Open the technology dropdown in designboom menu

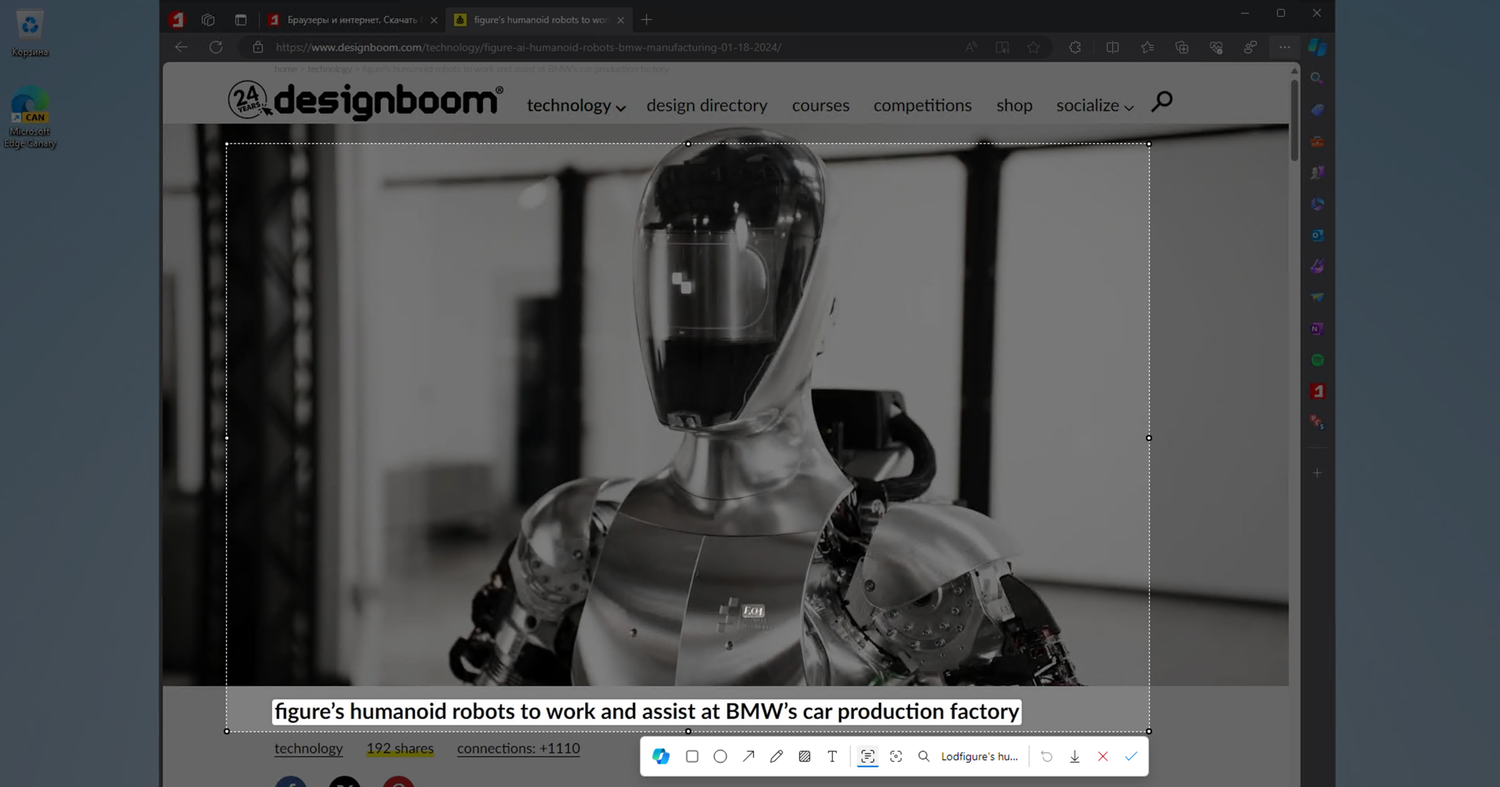pyautogui.click(x=576, y=105)
